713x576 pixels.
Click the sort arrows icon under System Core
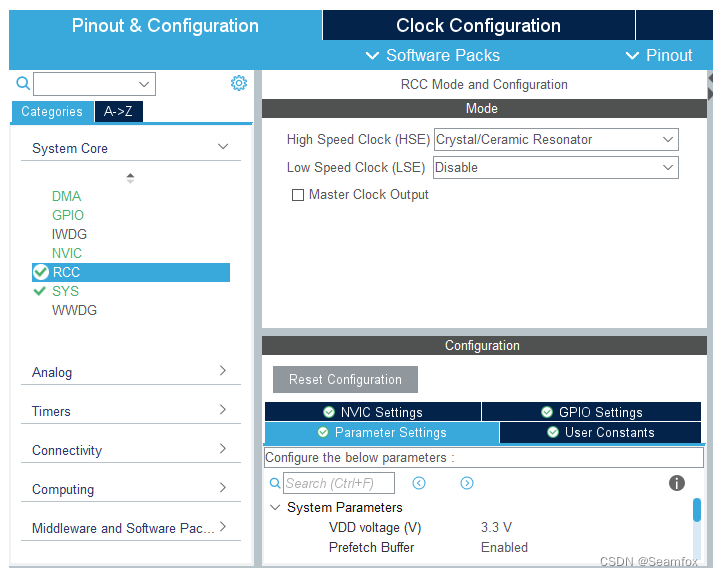130,178
